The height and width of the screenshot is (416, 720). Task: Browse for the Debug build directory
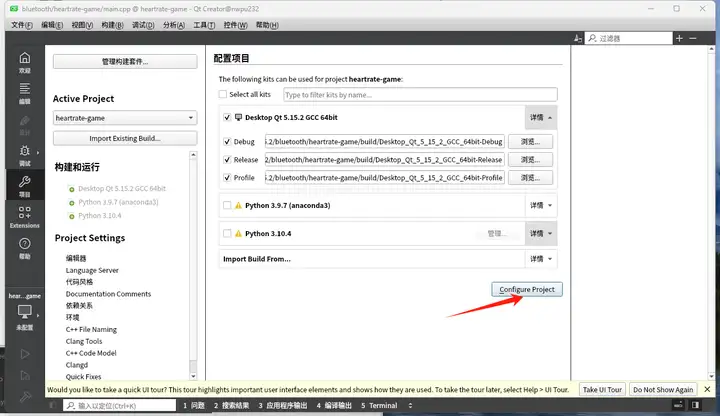click(530, 141)
